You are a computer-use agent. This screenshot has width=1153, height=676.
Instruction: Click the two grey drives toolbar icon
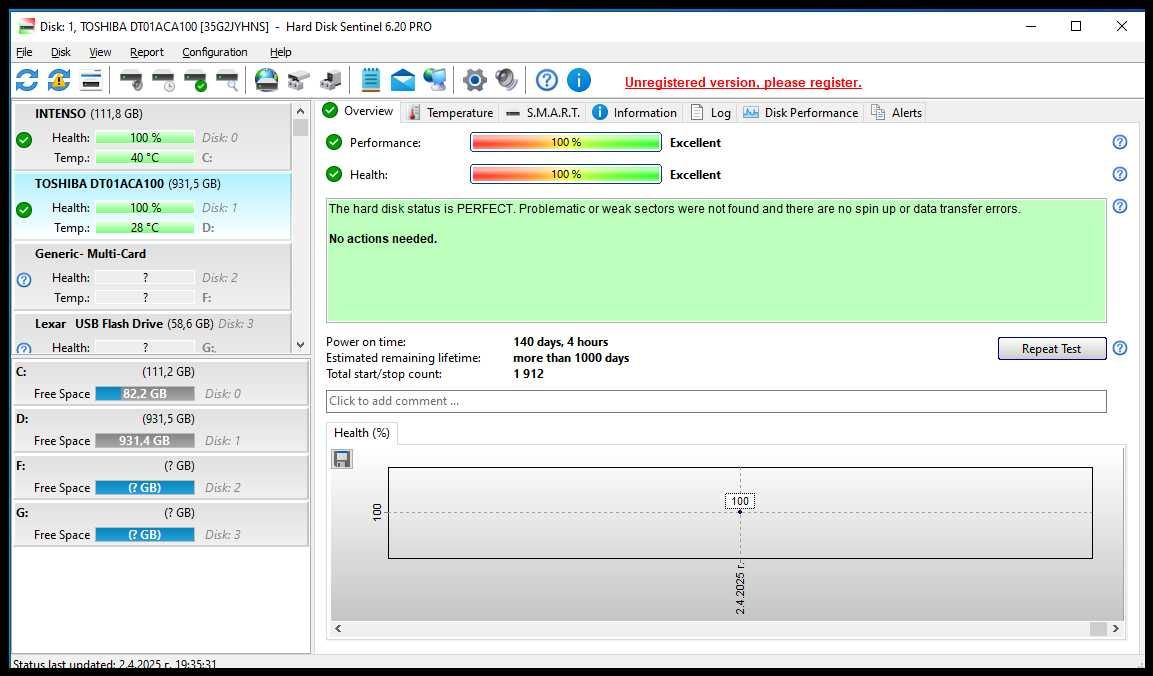click(299, 79)
